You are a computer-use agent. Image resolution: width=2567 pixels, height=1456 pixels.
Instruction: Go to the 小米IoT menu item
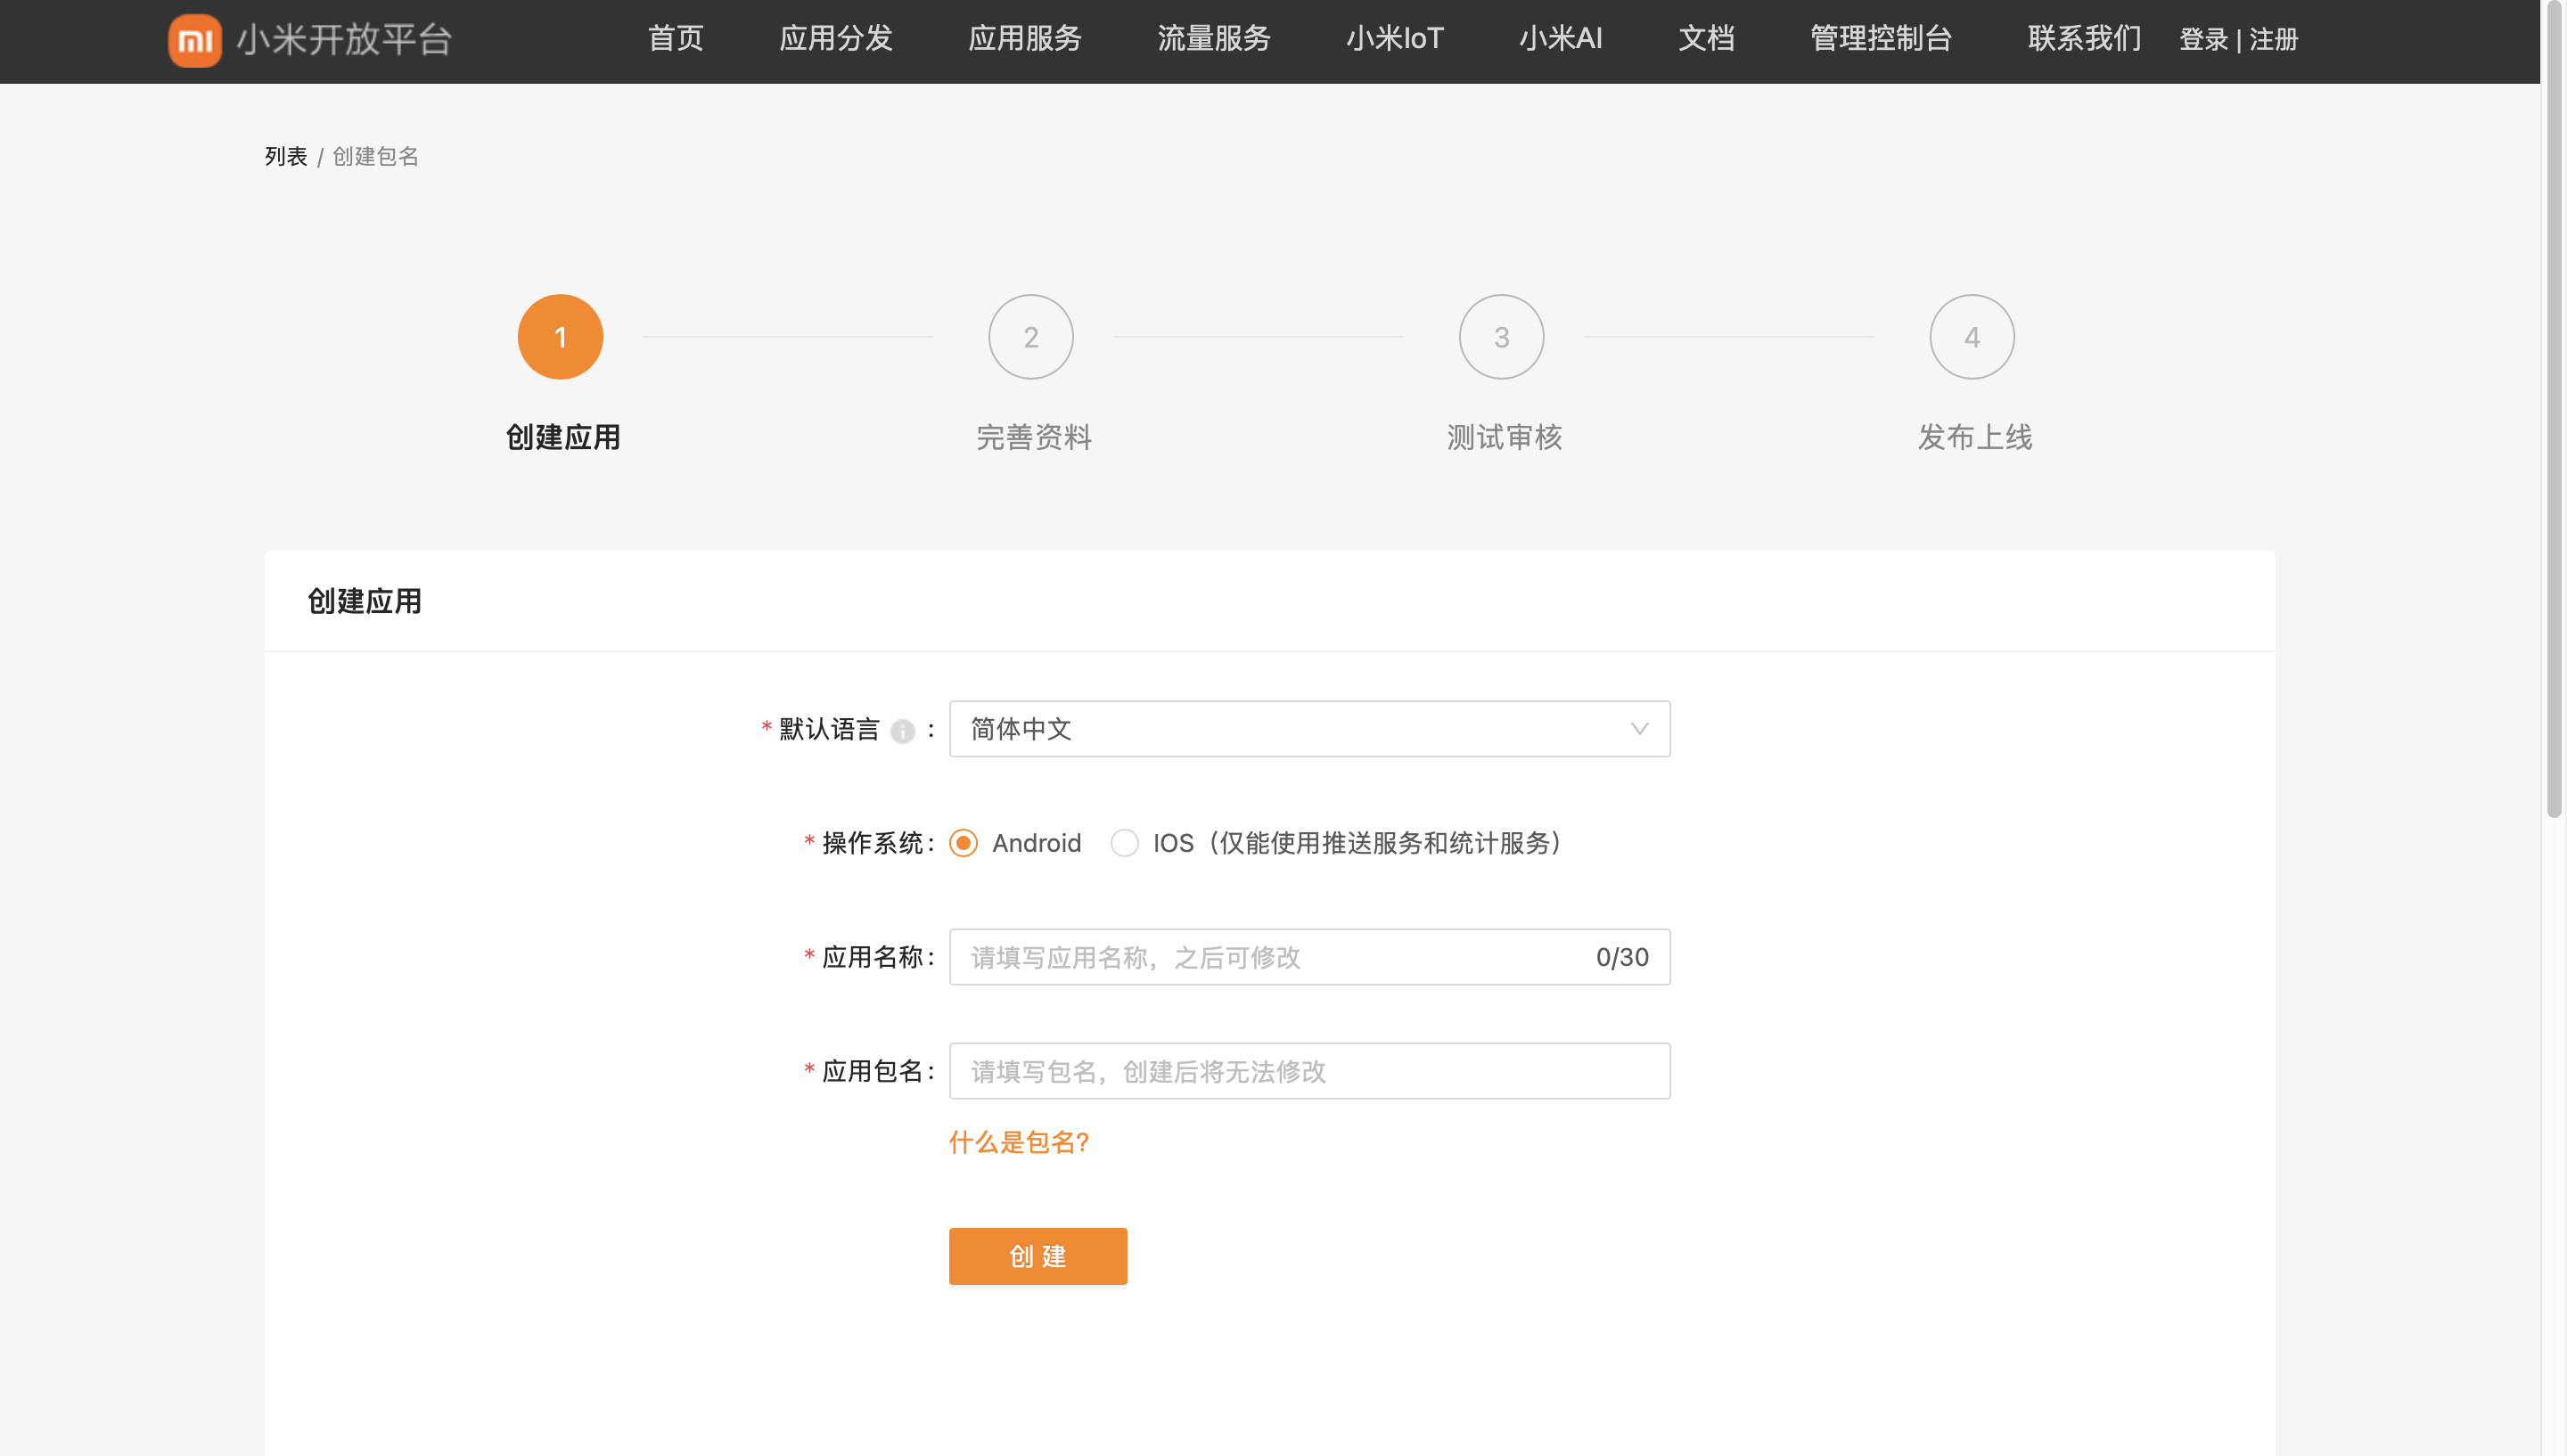coord(1395,39)
